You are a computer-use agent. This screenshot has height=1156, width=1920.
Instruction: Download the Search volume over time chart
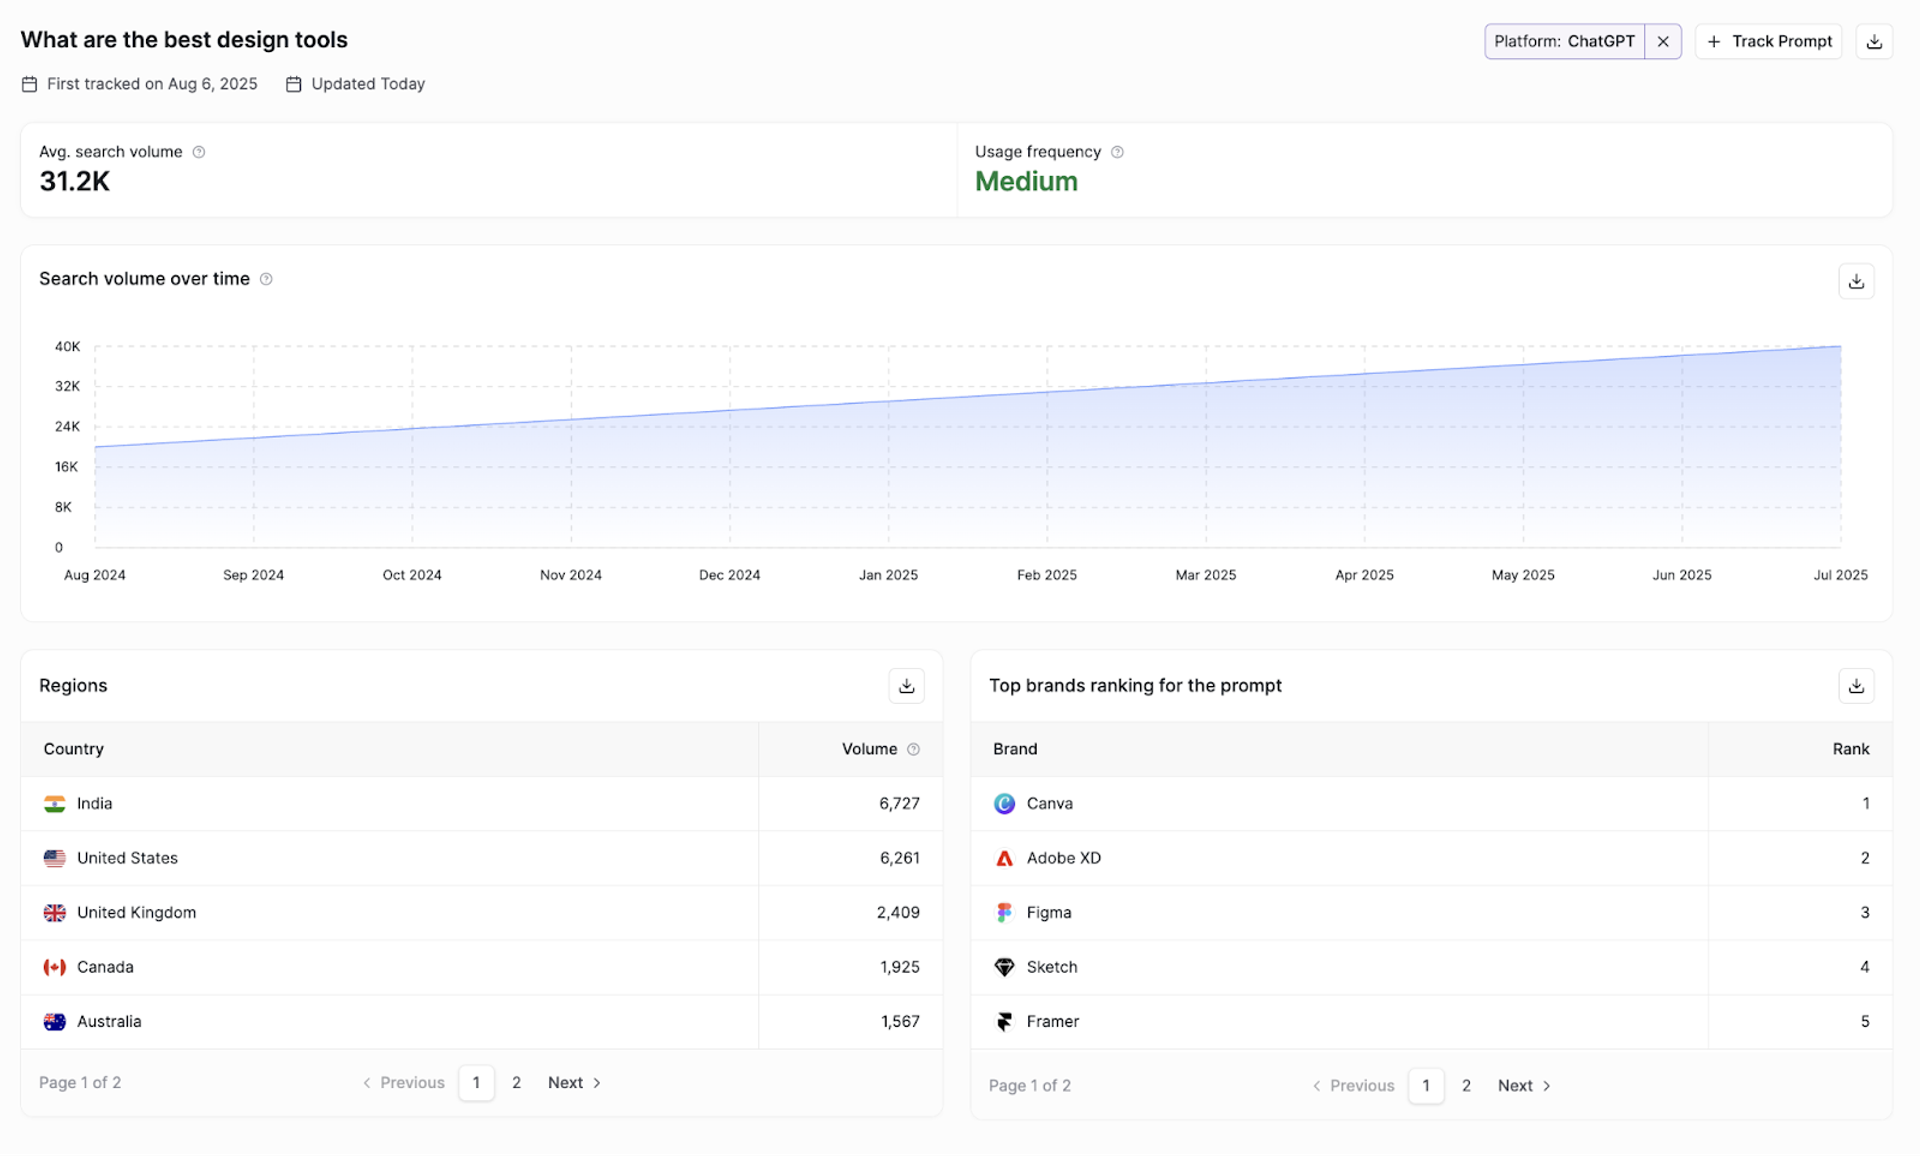[1856, 281]
